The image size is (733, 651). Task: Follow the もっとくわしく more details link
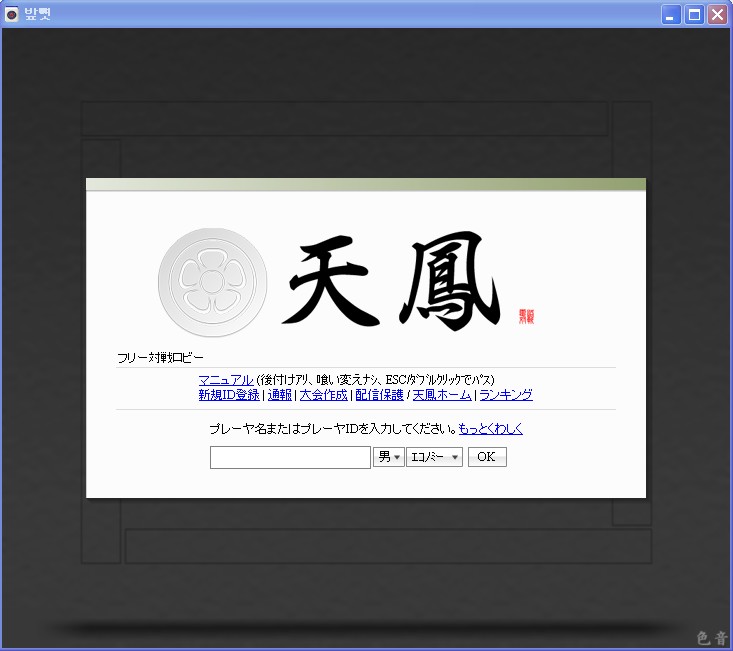coord(490,429)
